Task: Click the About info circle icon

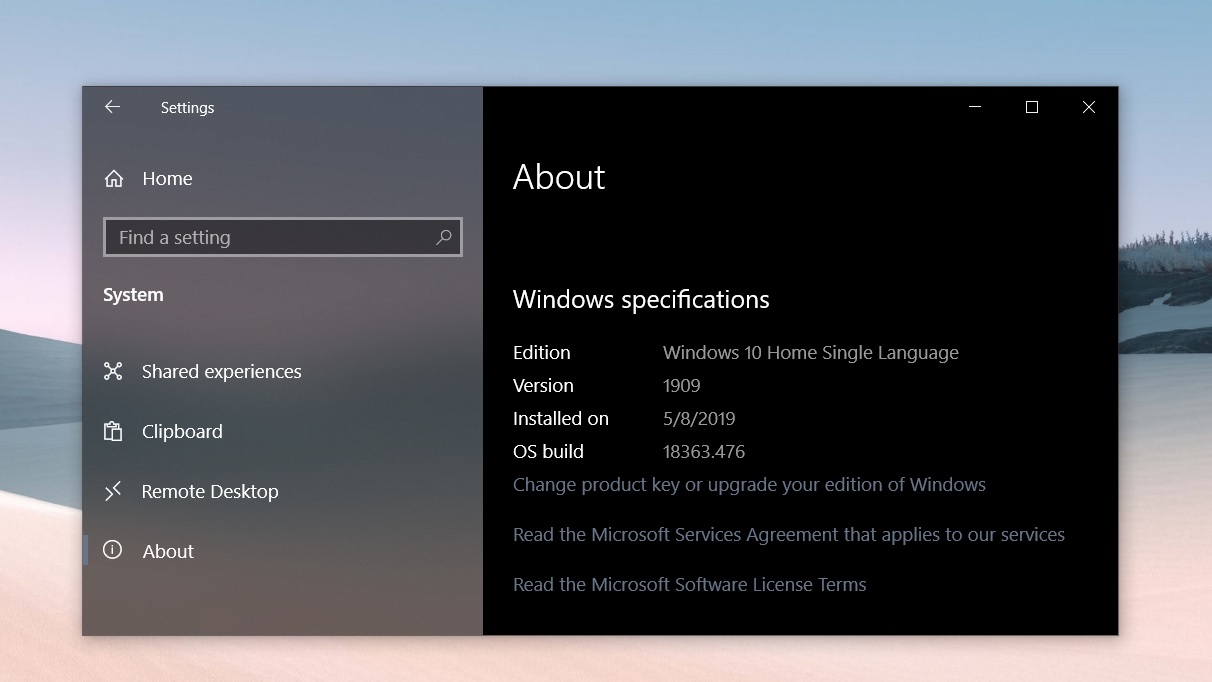Action: pos(113,550)
